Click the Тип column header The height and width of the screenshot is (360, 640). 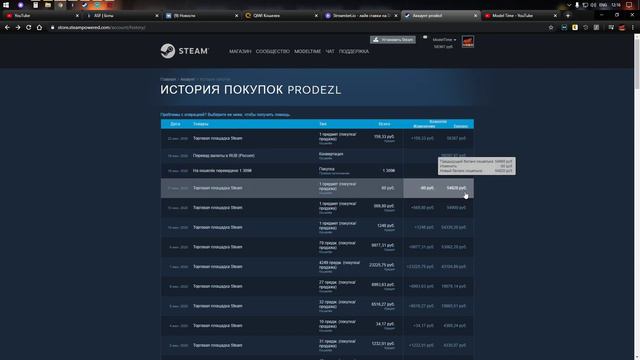322,124
